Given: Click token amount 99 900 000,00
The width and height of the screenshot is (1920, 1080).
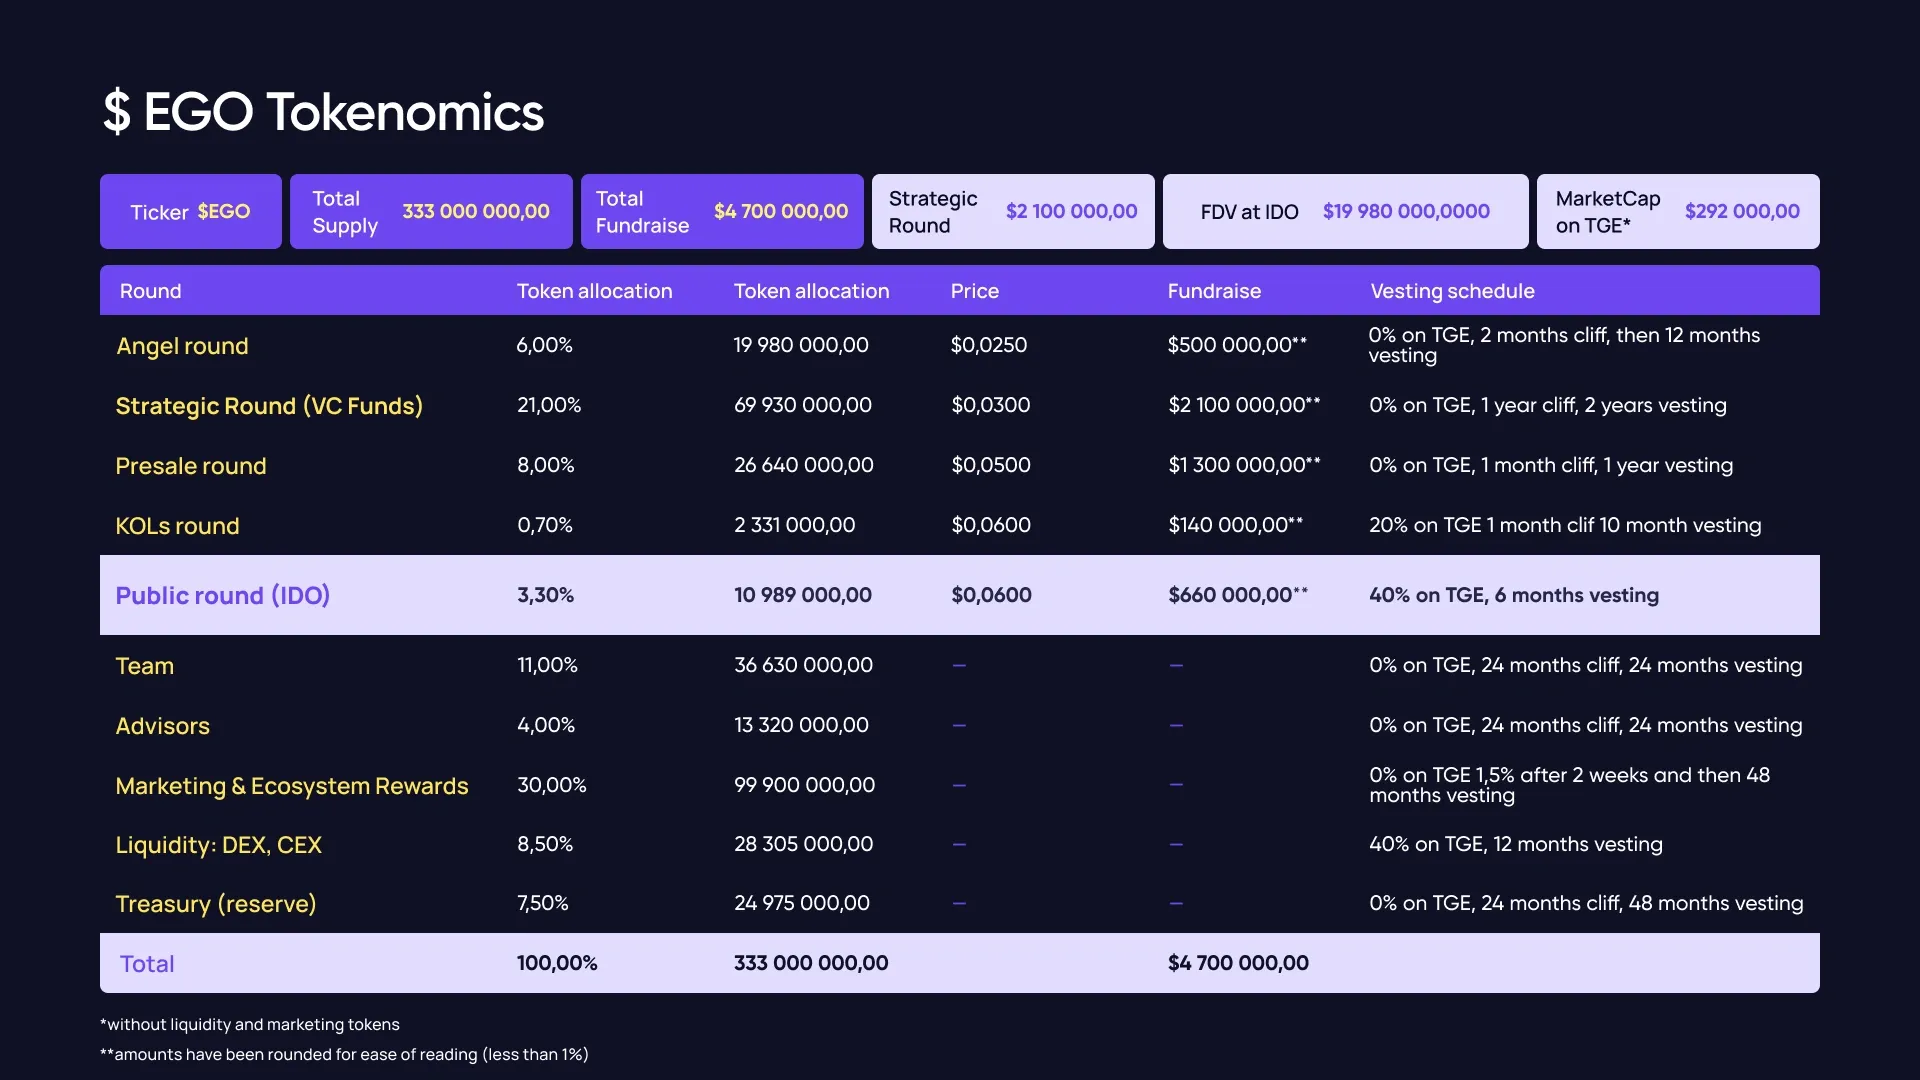Looking at the screenshot, I should (x=805, y=785).
